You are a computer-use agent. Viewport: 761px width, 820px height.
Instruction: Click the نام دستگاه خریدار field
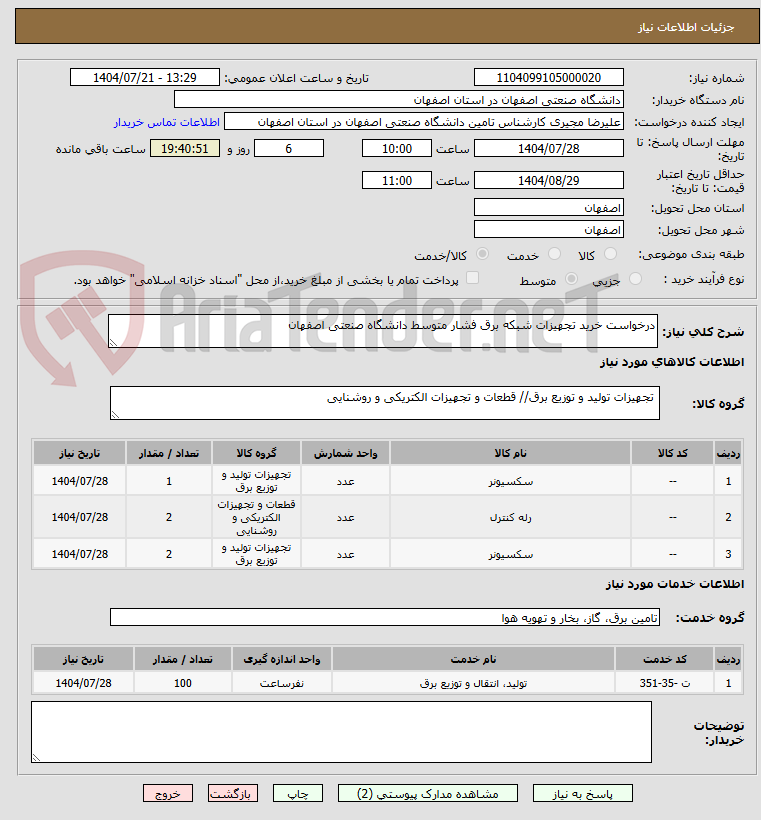399,99
